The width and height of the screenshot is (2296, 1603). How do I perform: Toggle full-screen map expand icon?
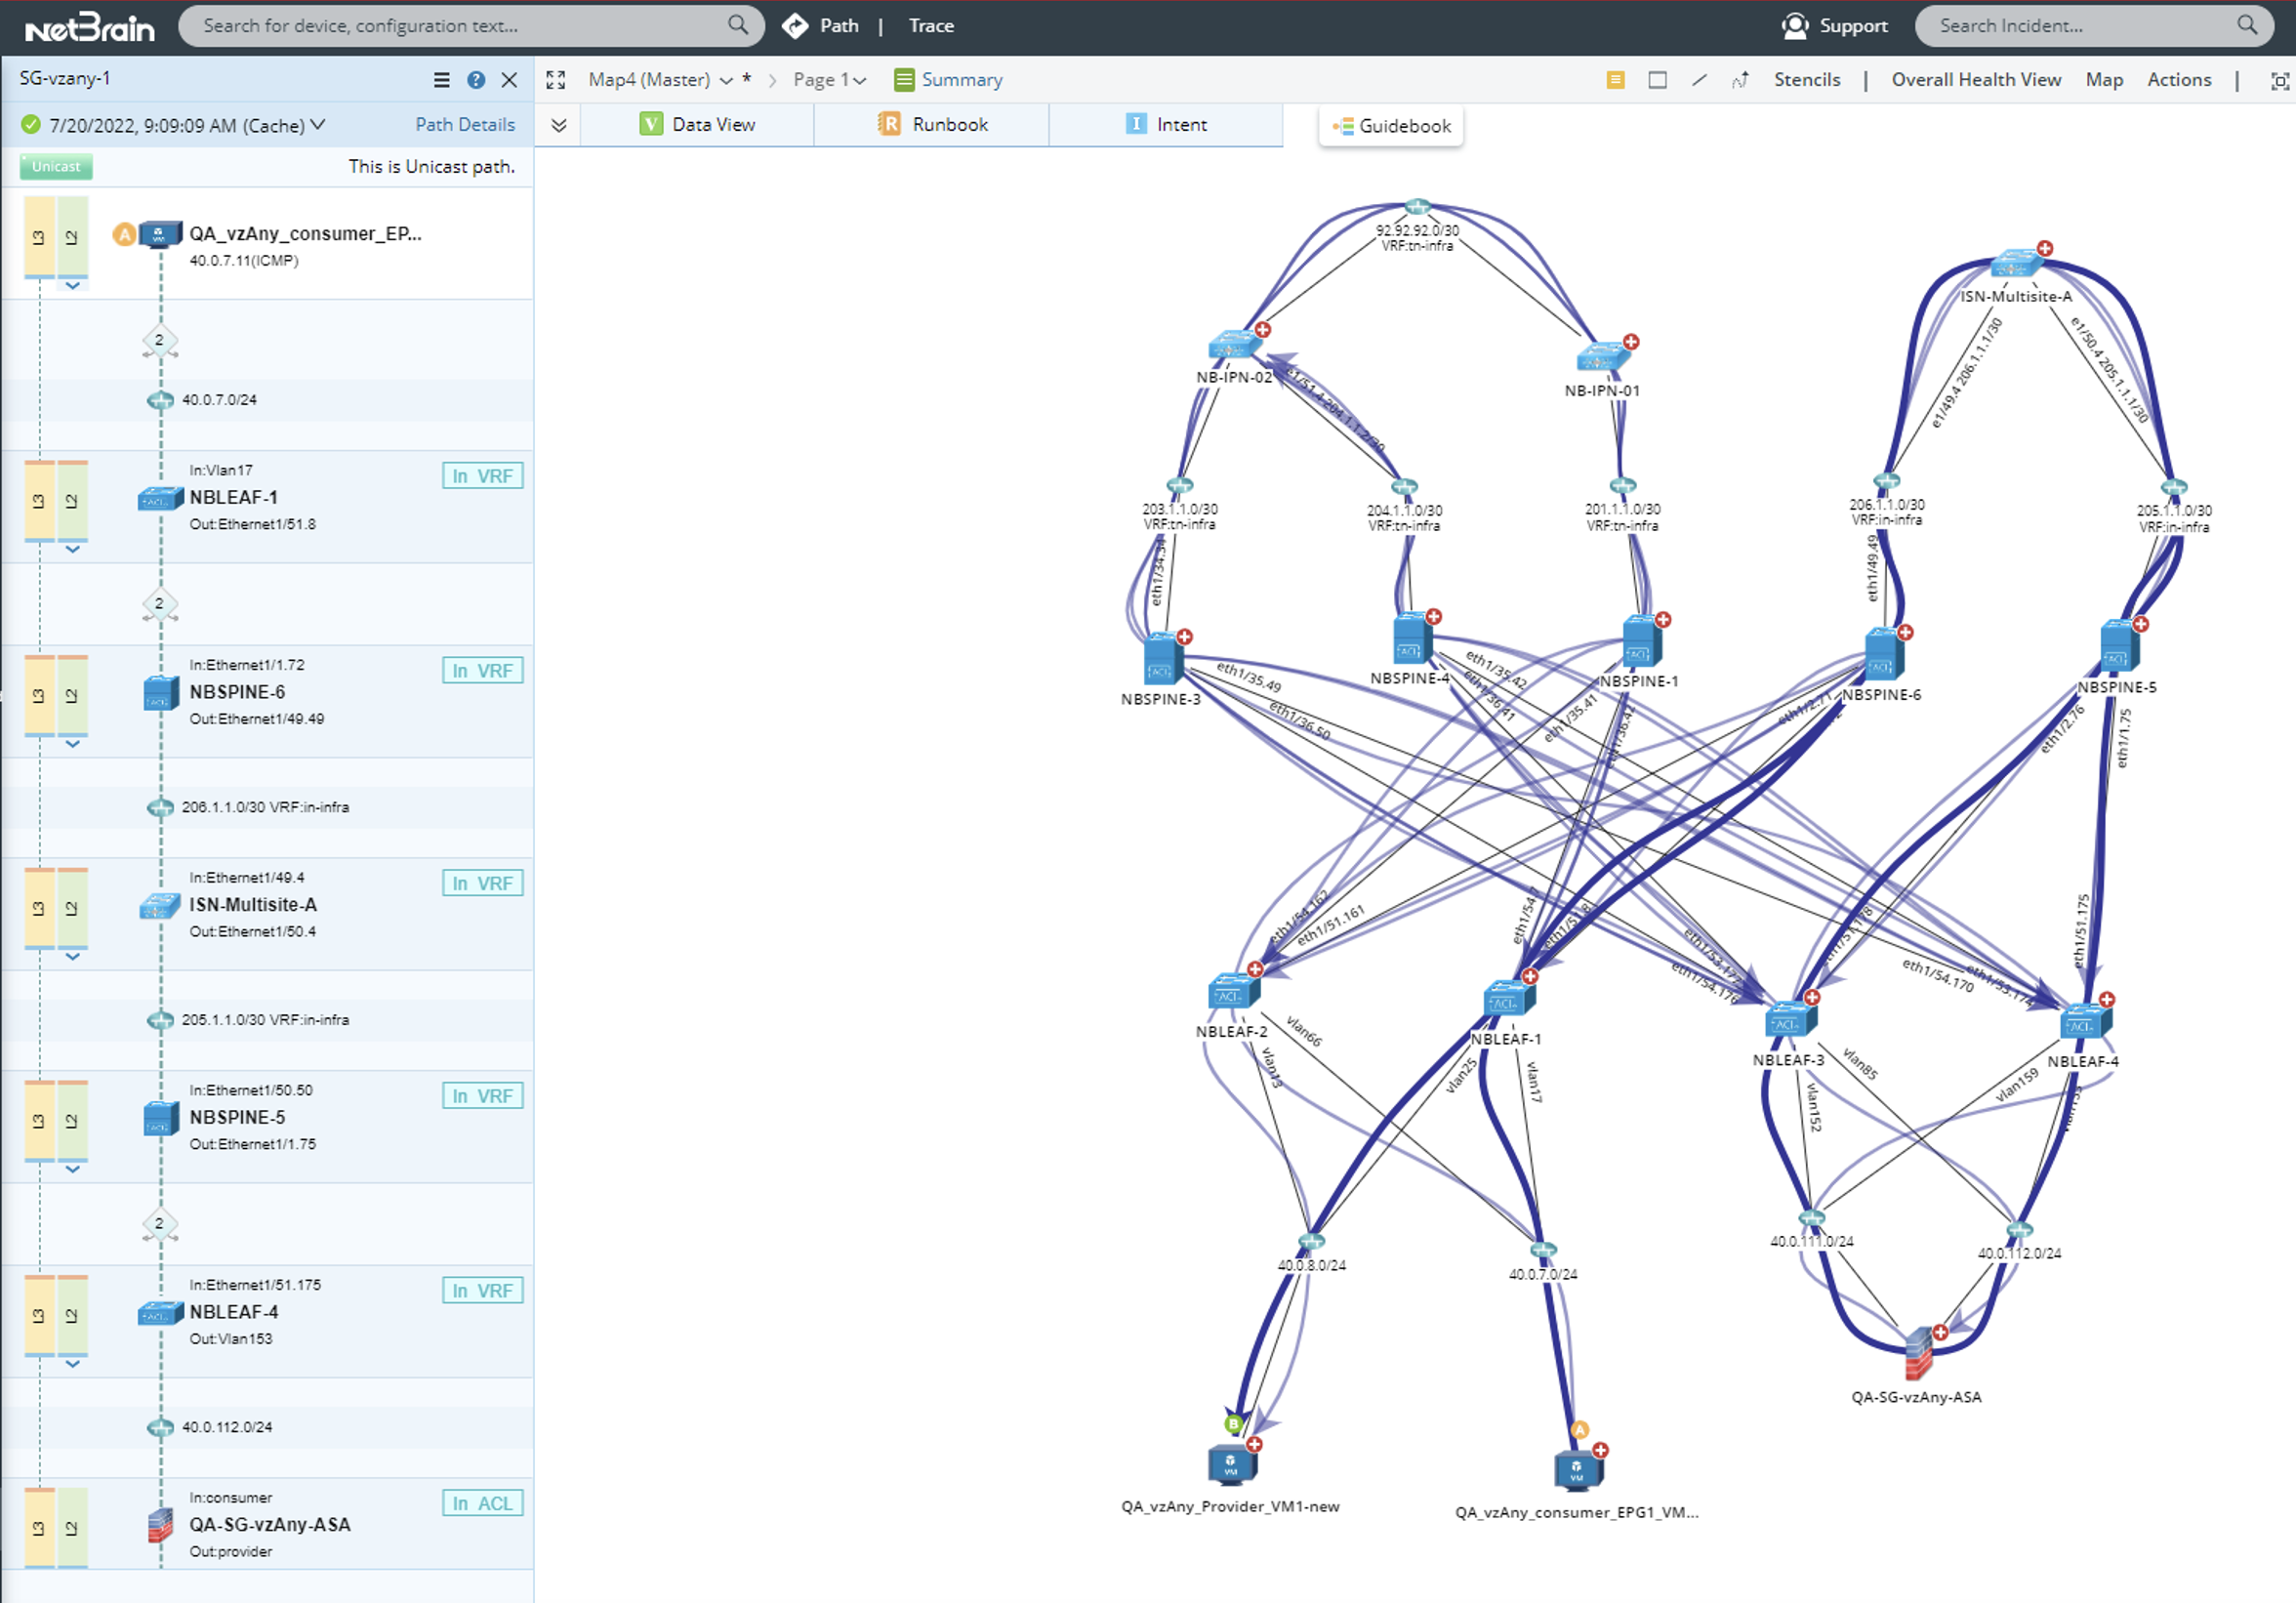tap(556, 80)
